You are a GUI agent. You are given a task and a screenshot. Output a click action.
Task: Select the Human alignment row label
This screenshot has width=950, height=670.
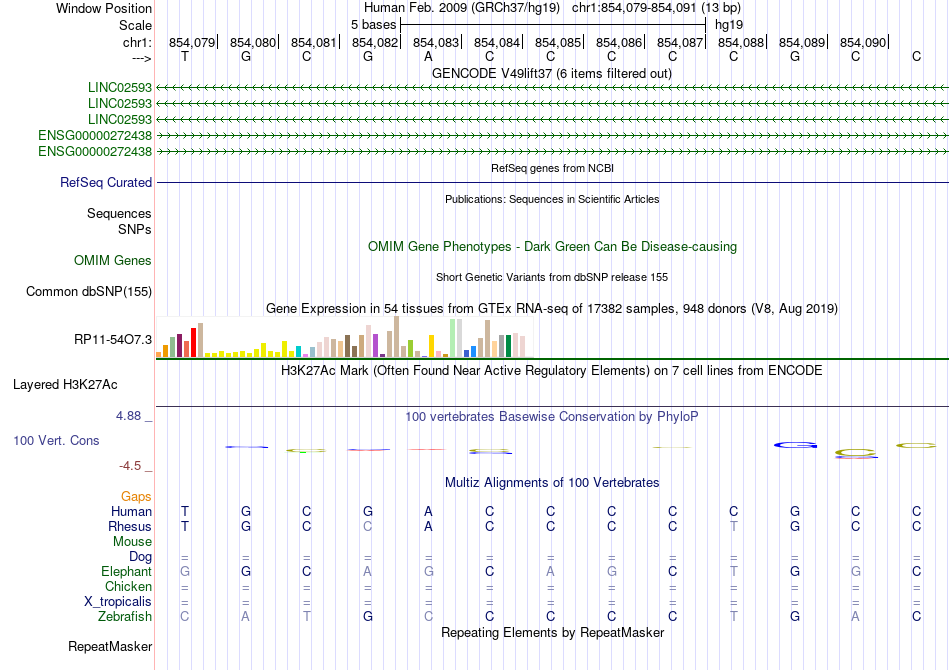pyautogui.click(x=131, y=511)
